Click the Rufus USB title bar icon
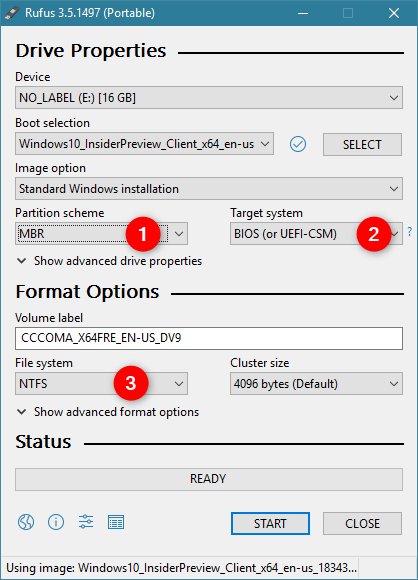The height and width of the screenshot is (580, 418). coord(12,13)
